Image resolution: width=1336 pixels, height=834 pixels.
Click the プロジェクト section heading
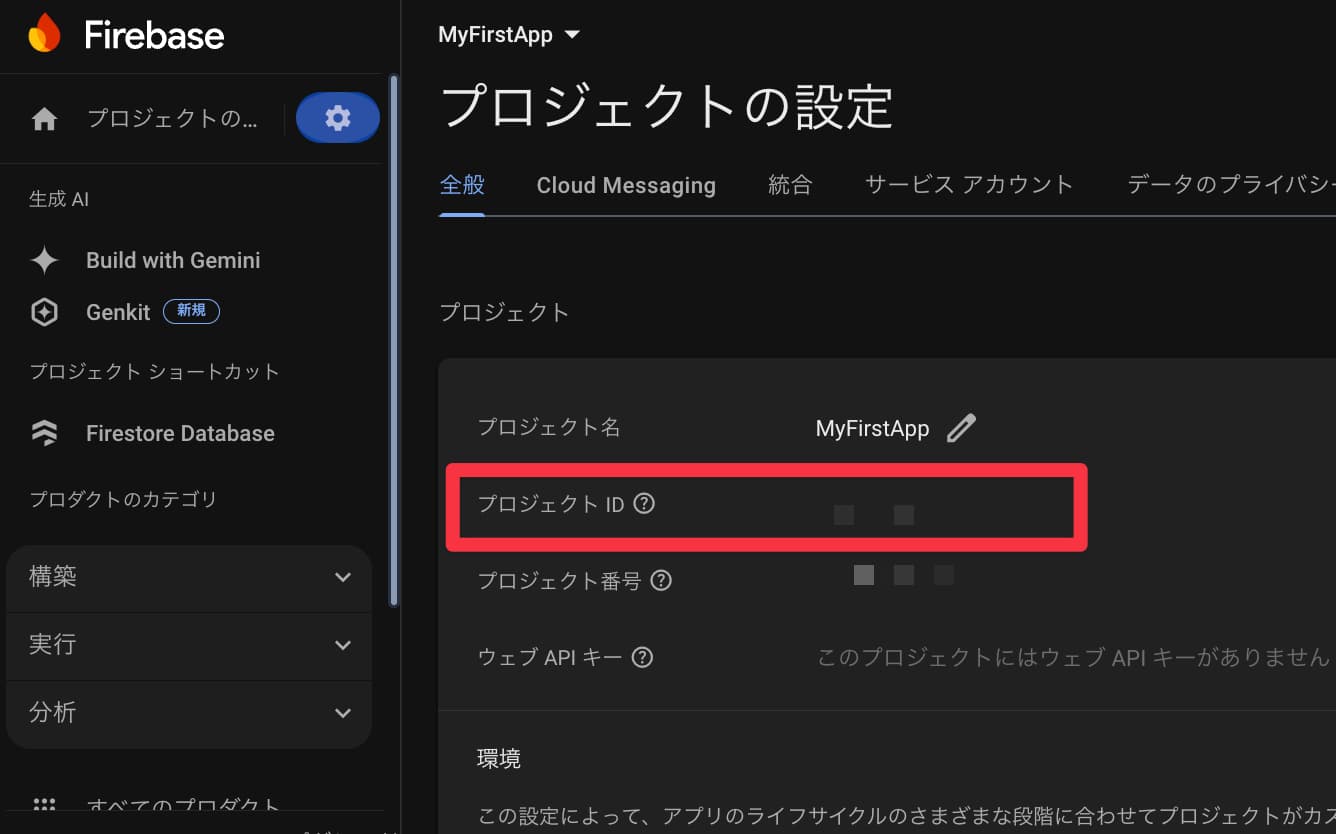[504, 312]
